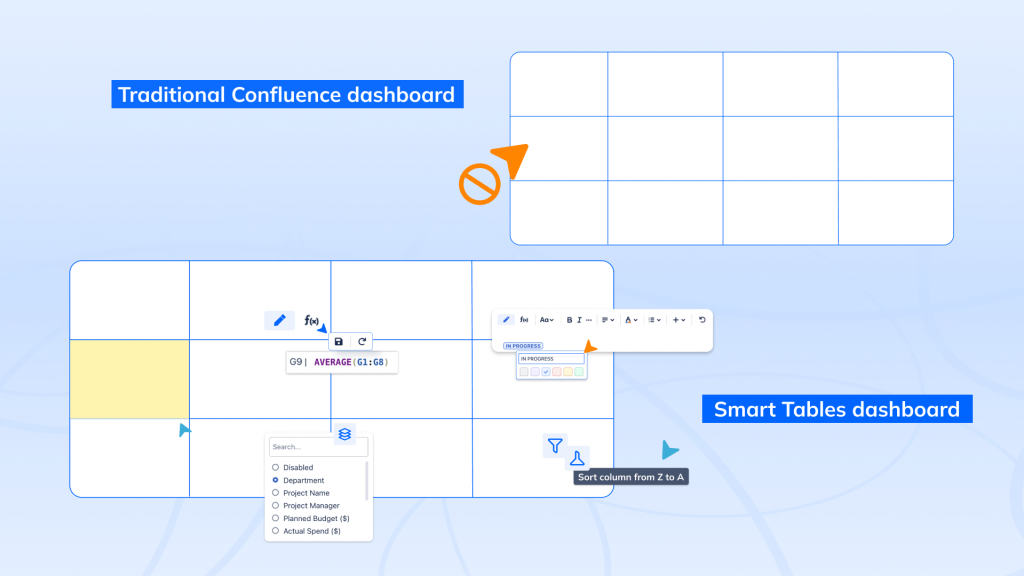Click the funnel filter icon

(x=554, y=445)
